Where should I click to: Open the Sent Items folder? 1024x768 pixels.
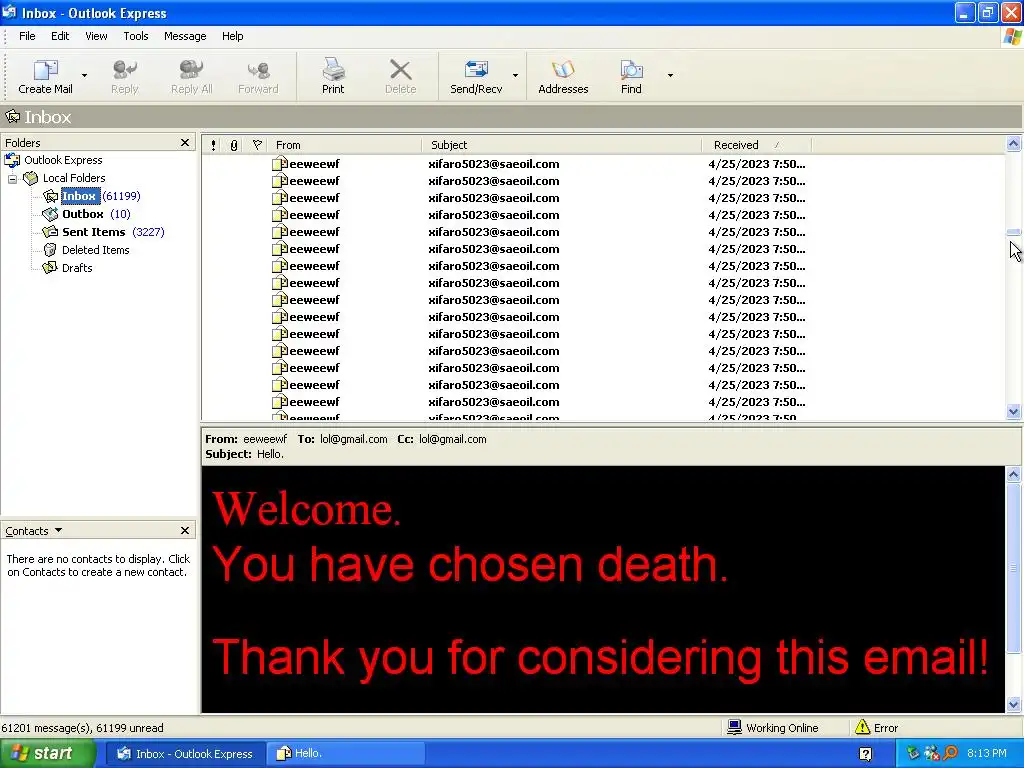93,232
